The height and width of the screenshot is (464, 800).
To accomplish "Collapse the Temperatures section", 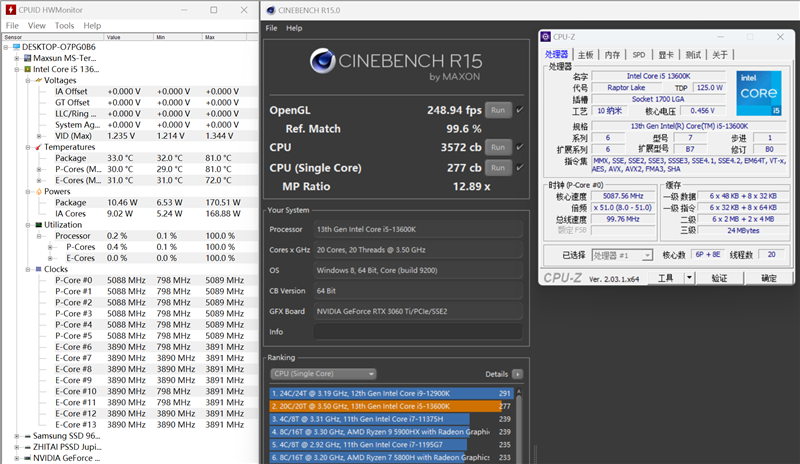I will pos(28,147).
